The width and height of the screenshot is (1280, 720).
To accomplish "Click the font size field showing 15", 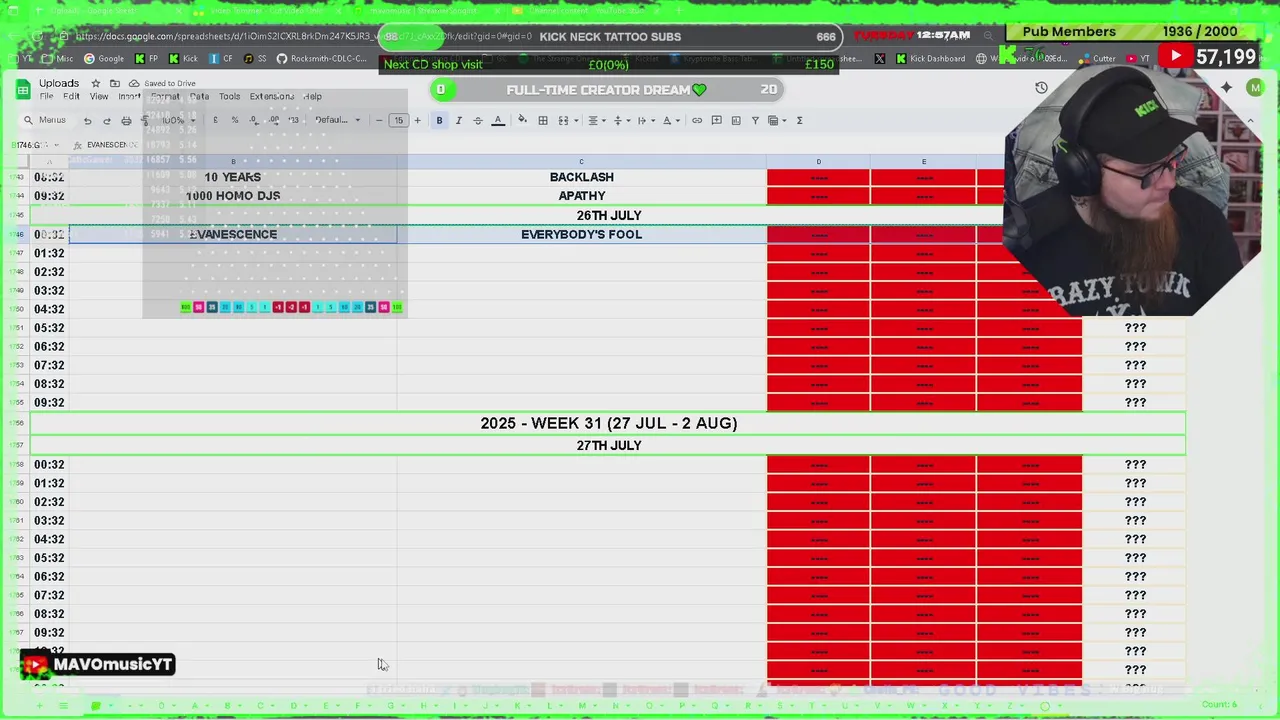I will coord(398,120).
